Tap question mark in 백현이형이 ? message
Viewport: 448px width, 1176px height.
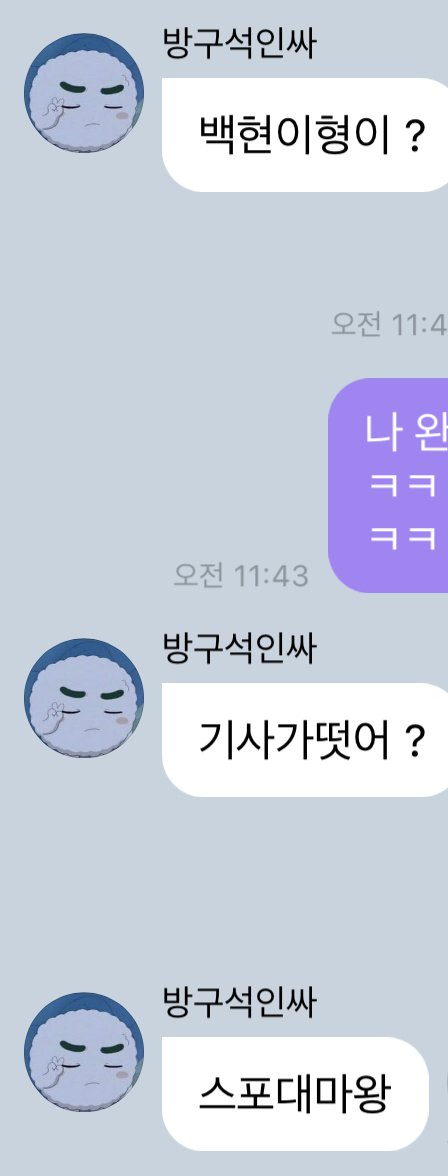pyautogui.click(x=414, y=137)
